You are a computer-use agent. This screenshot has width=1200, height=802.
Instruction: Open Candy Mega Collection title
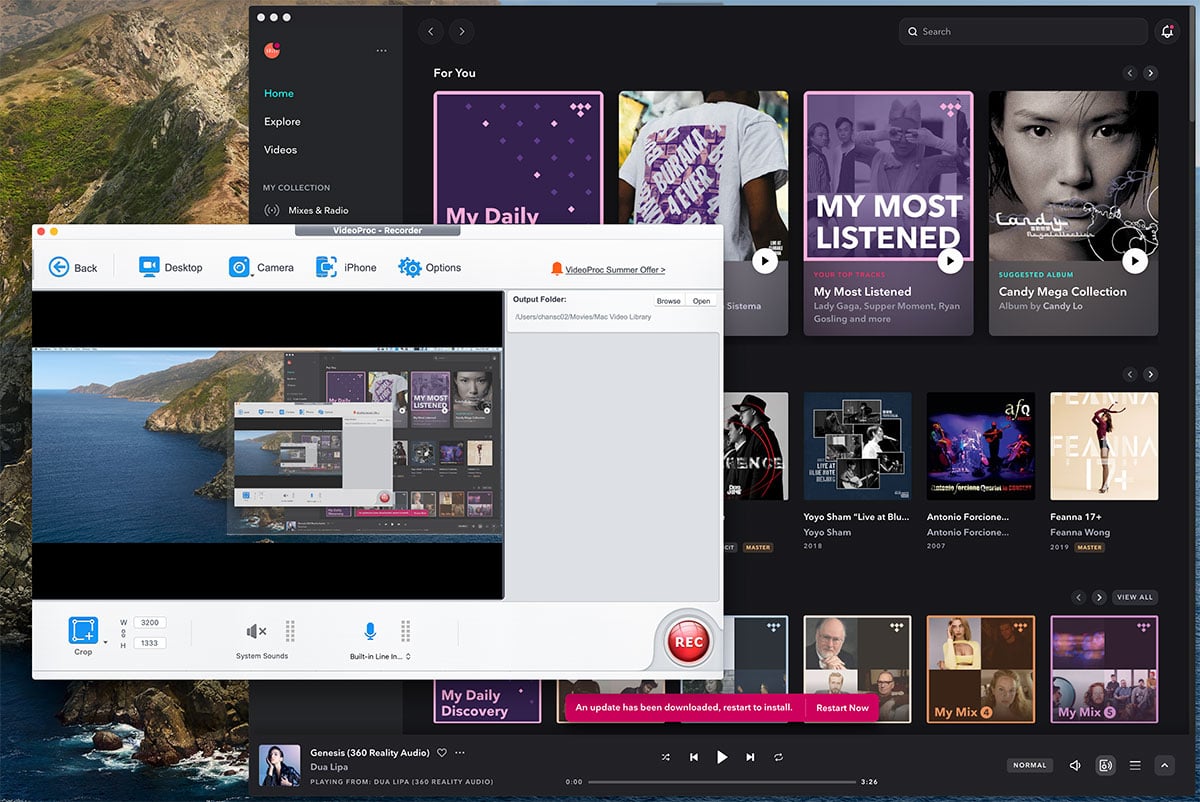pyautogui.click(x=1063, y=291)
